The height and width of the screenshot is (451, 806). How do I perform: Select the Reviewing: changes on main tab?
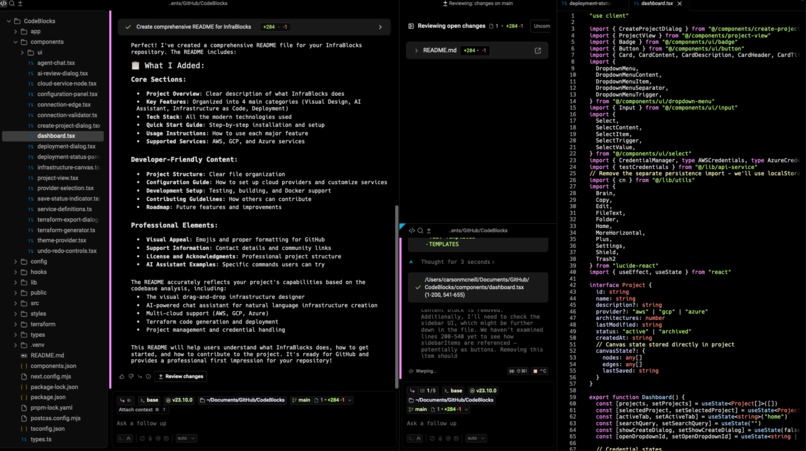click(478, 4)
